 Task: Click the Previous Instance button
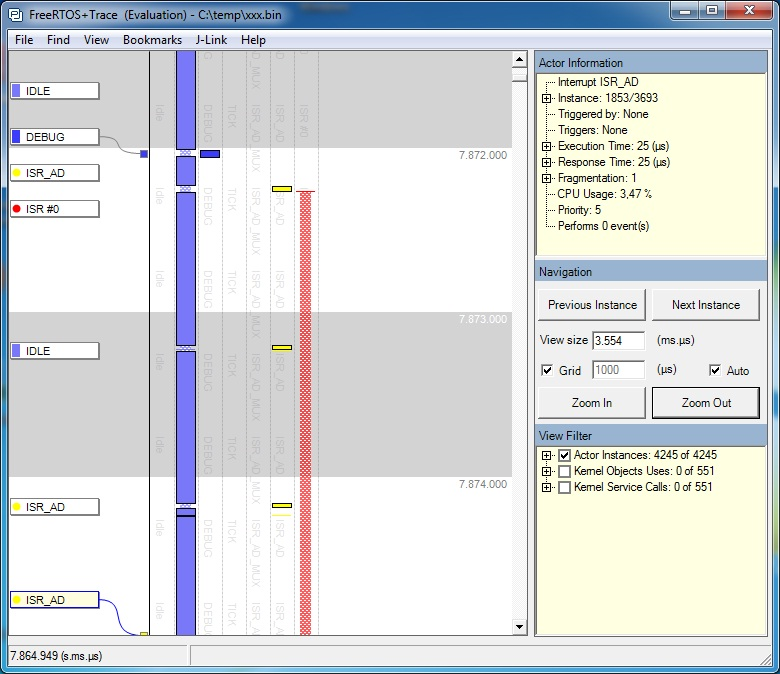(592, 305)
